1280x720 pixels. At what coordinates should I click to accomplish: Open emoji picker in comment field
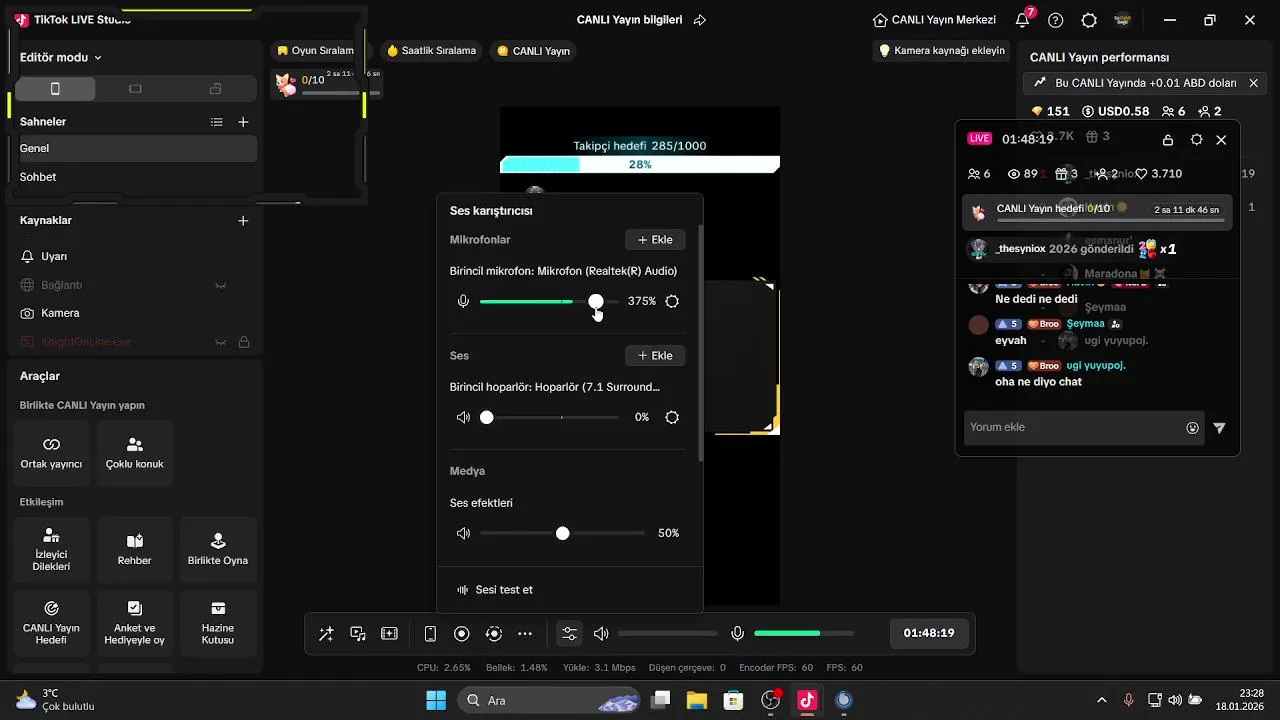click(1192, 428)
